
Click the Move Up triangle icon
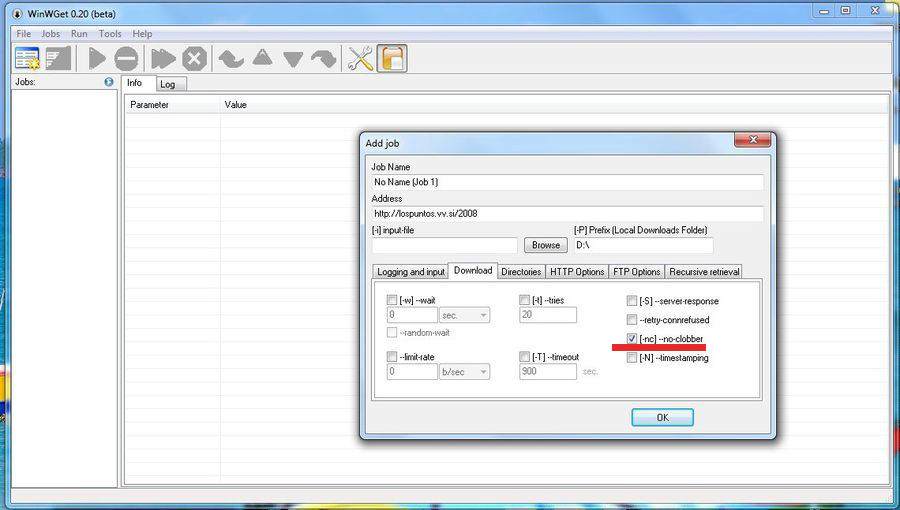click(x=262, y=57)
